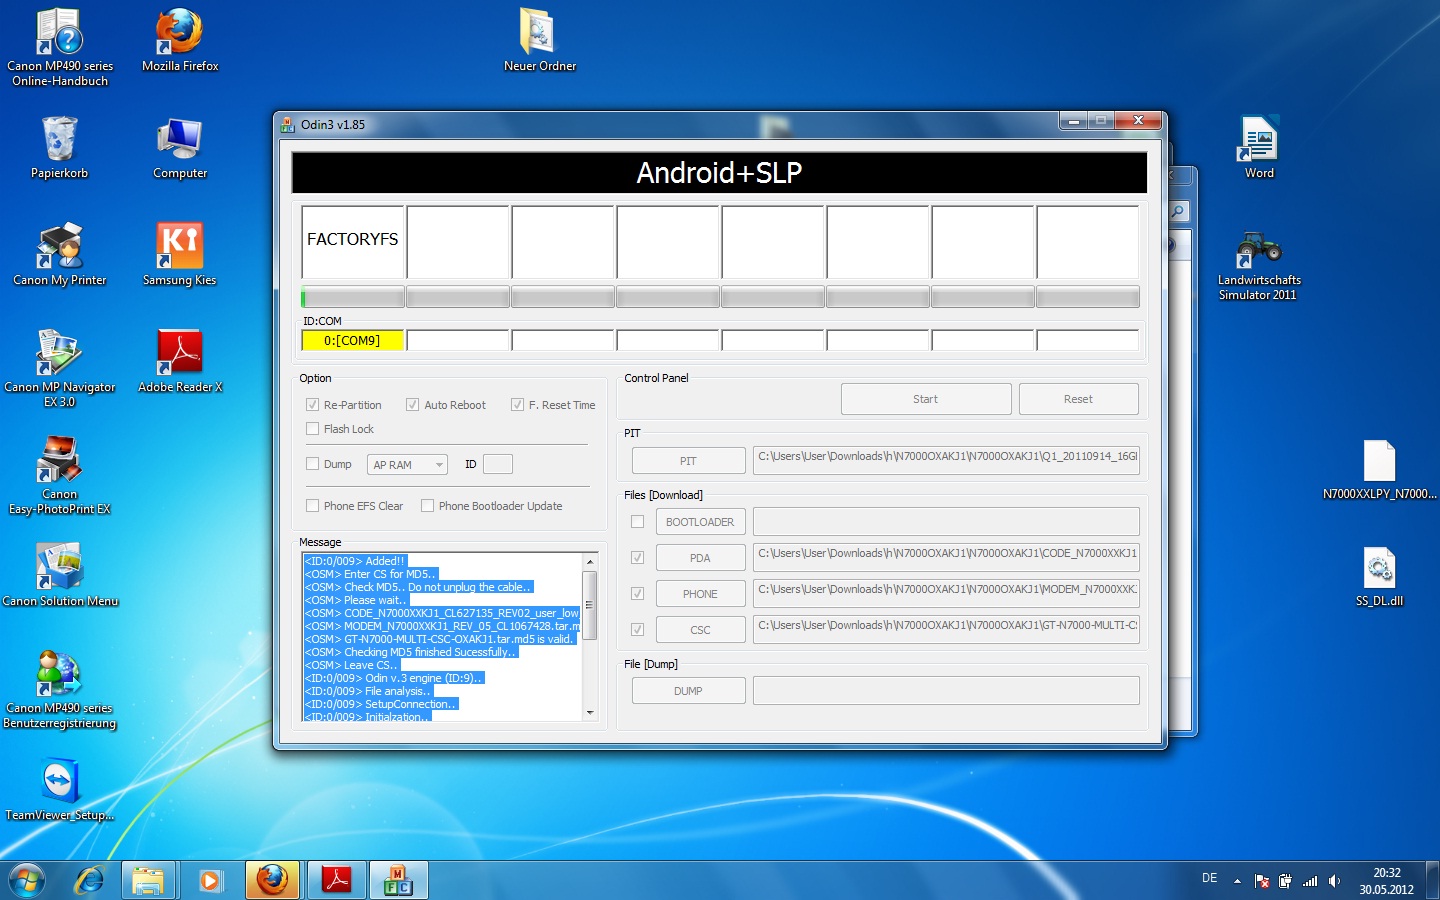Click DE language indicator in taskbar
Viewport: 1440px width, 900px height.
coord(1209,878)
